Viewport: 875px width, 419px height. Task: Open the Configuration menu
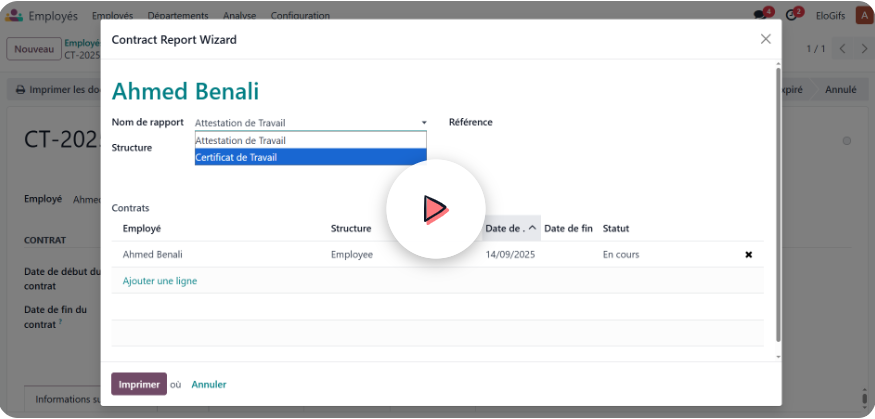point(300,16)
